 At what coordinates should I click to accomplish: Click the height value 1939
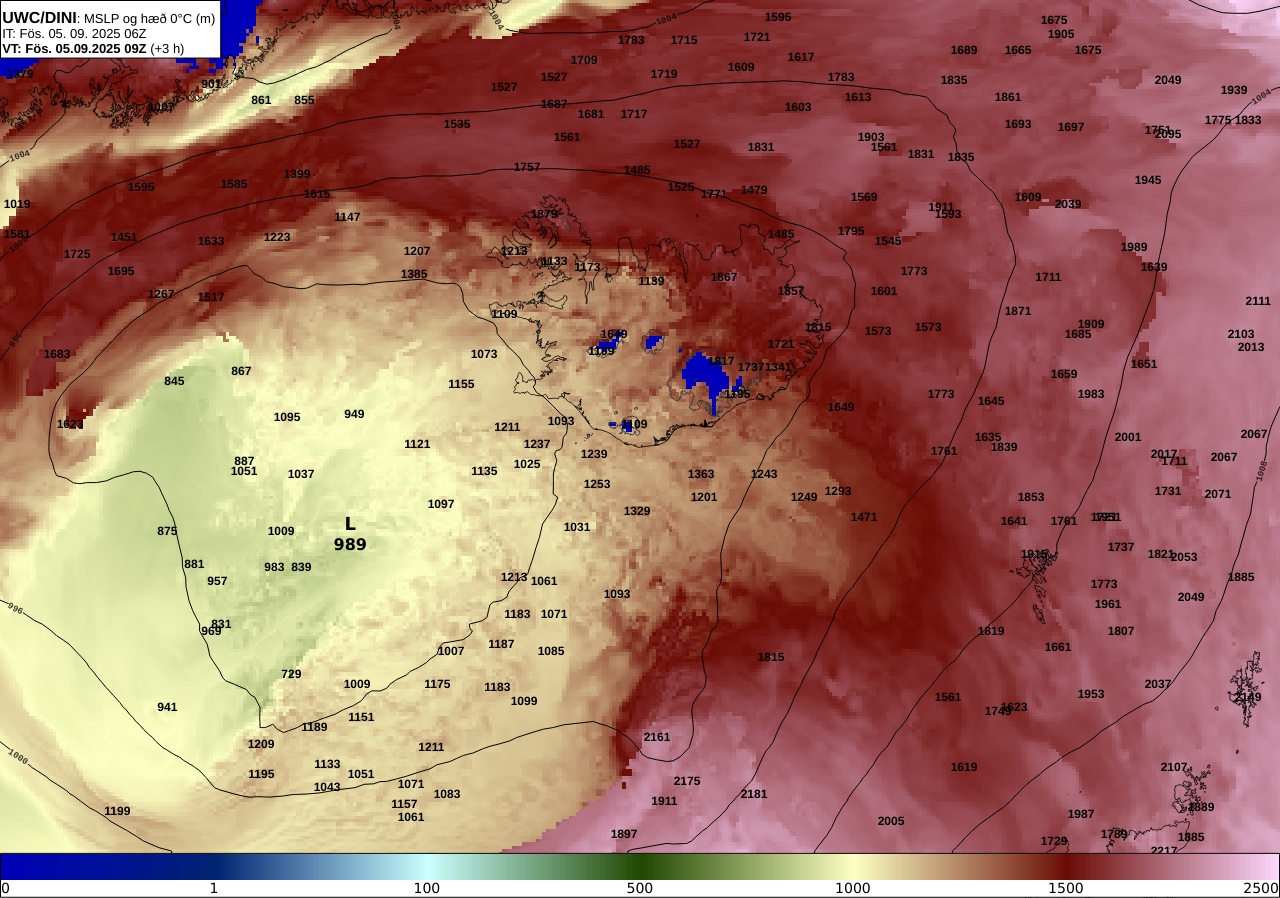[1234, 90]
